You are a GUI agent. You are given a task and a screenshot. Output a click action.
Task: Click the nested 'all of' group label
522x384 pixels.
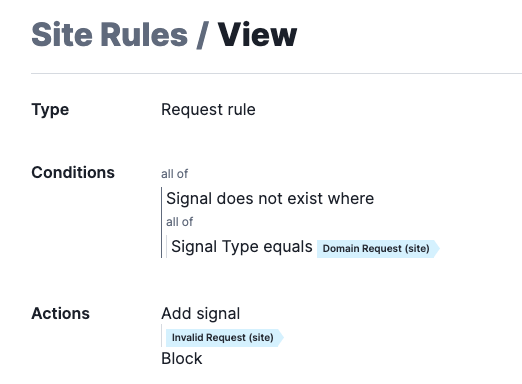(x=179, y=222)
